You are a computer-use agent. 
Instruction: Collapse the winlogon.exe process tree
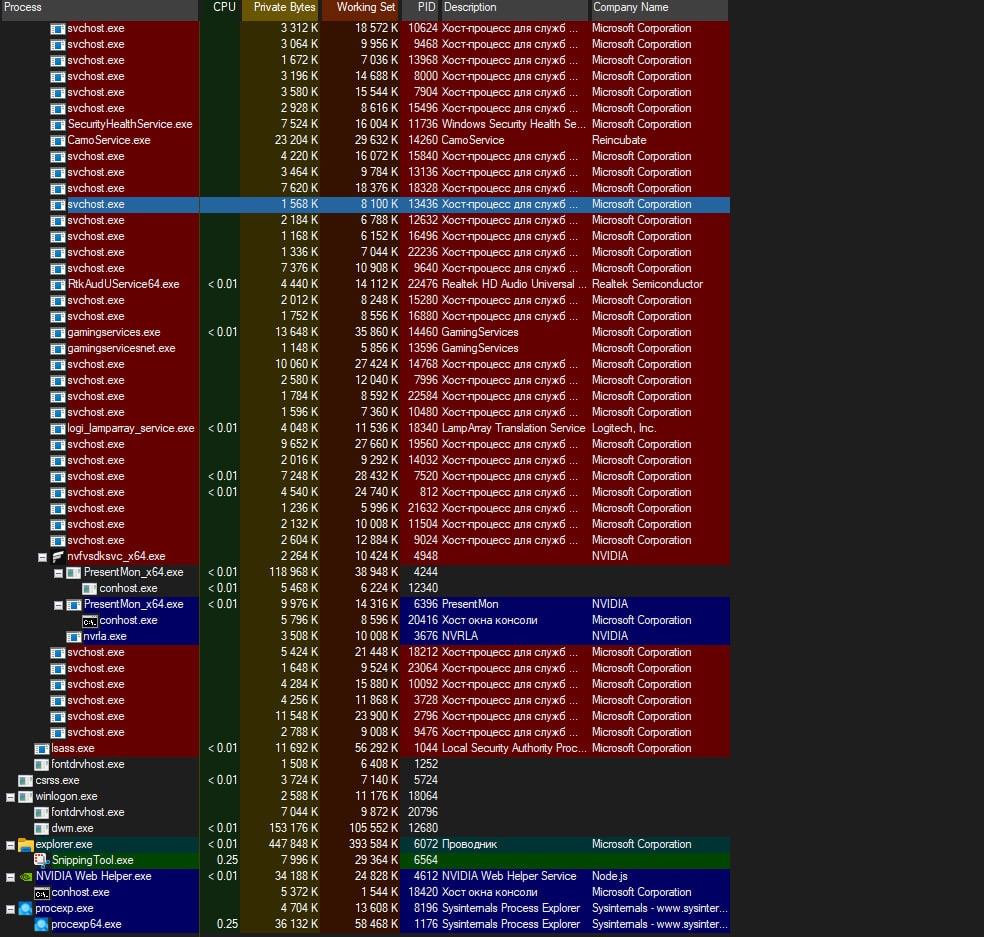[11, 797]
